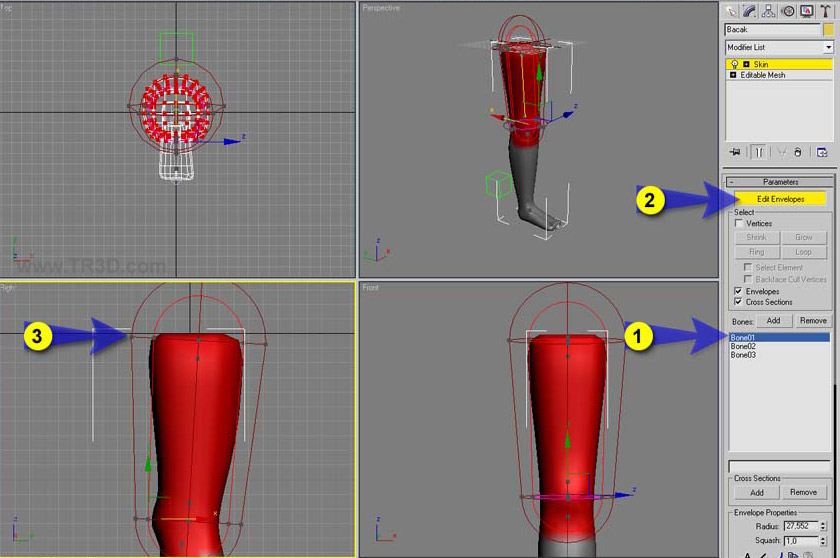The image size is (840, 558).
Task: Collapse the Parameters rollout
Action: 780,182
